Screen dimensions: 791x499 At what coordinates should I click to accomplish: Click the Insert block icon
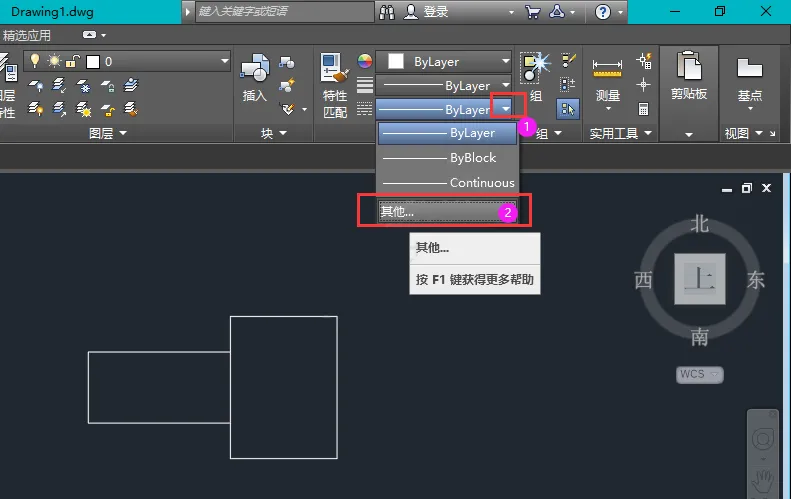pyautogui.click(x=255, y=68)
